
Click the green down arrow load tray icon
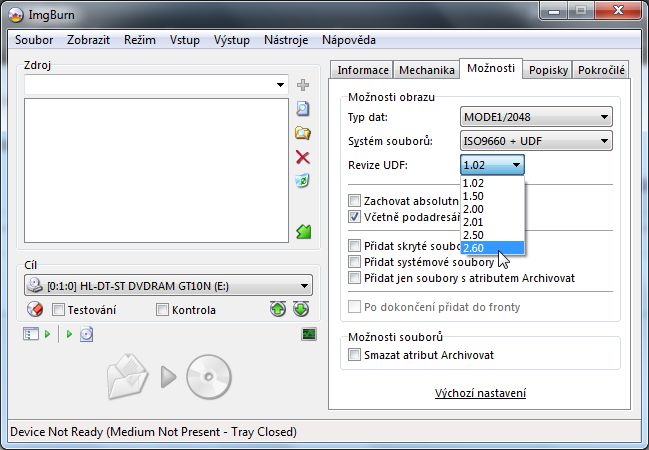click(x=301, y=309)
